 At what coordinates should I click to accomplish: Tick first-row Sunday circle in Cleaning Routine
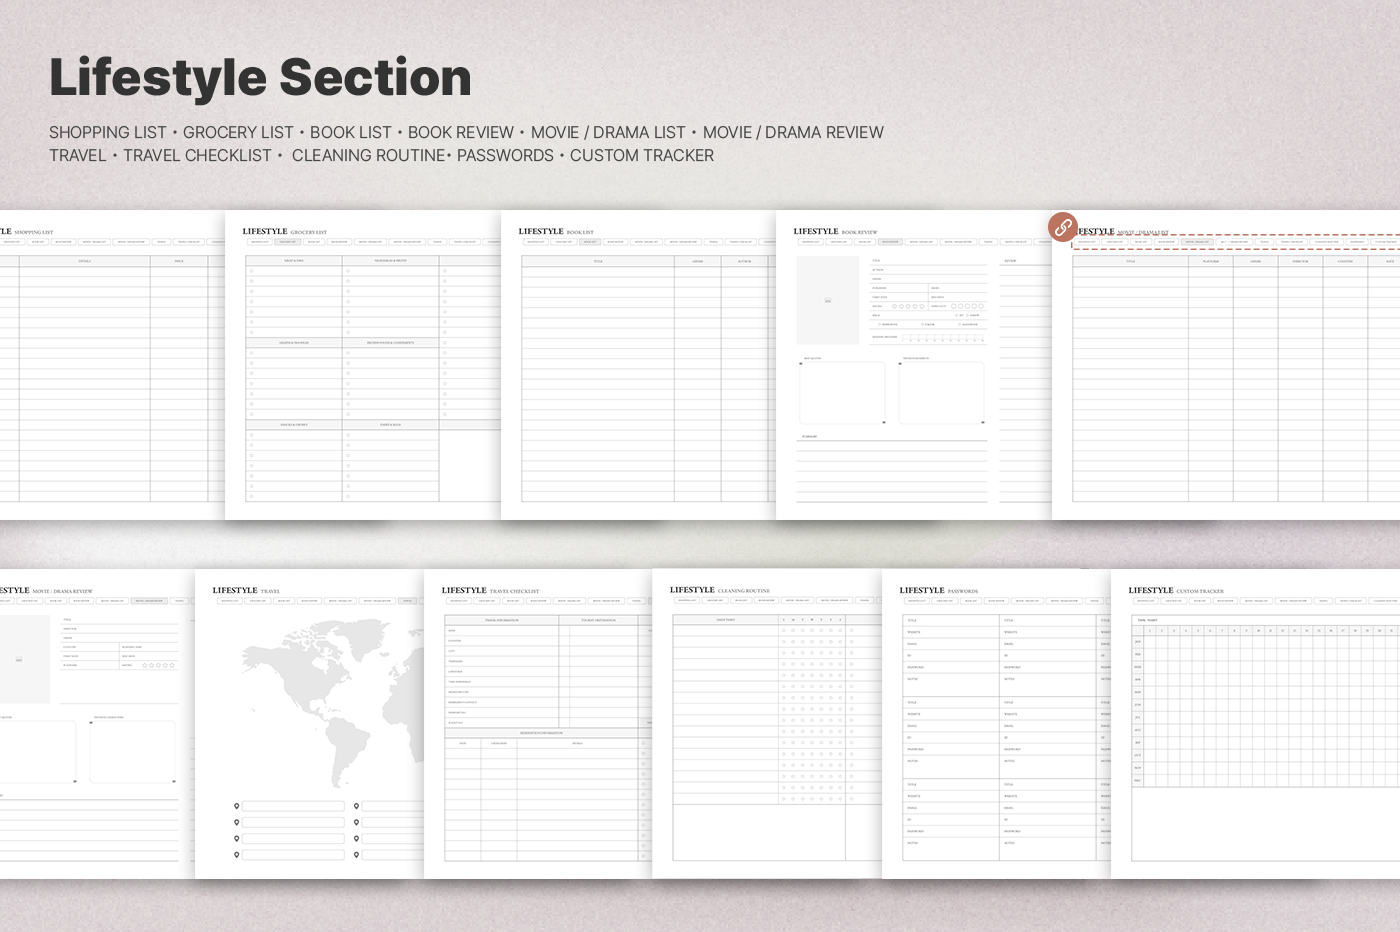(x=783, y=631)
